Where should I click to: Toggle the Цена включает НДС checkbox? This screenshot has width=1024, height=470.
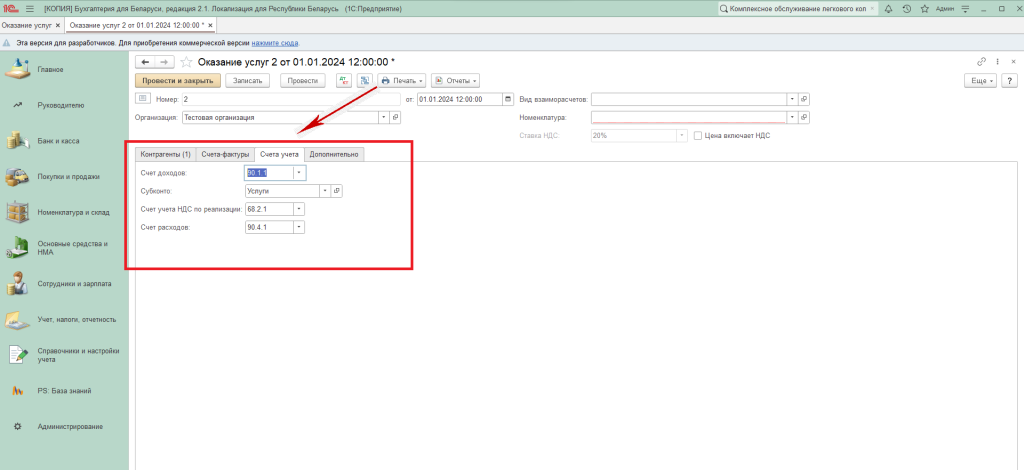[697, 135]
